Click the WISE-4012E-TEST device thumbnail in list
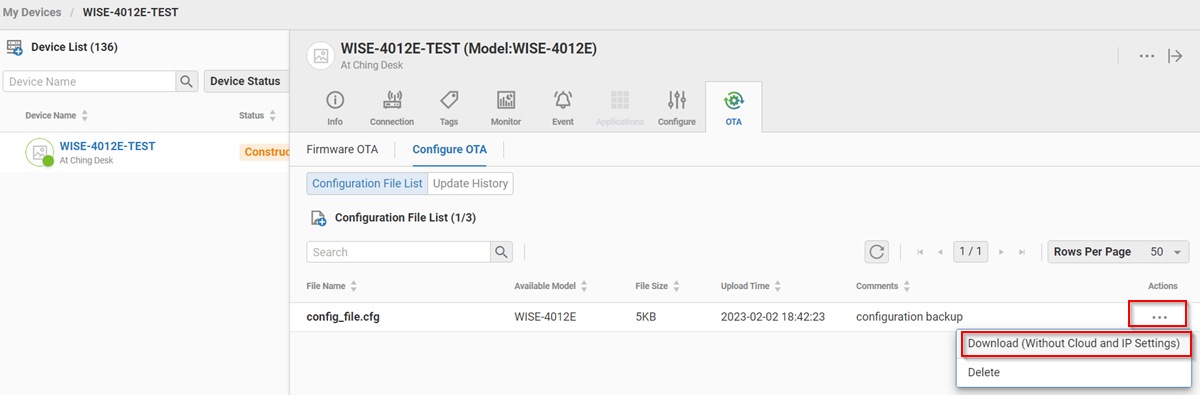The width and height of the screenshot is (1200, 395). [39, 152]
